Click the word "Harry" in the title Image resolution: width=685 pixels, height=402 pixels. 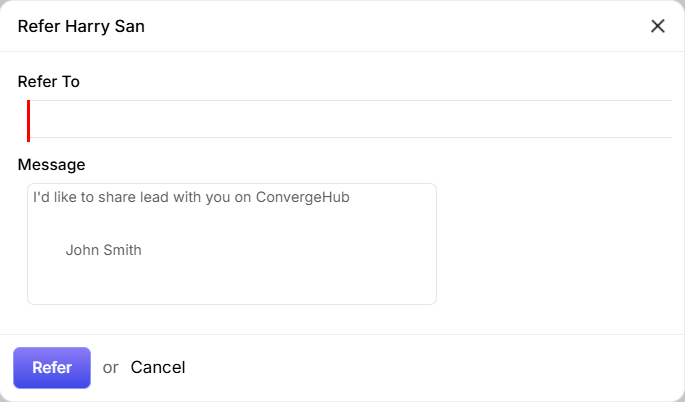coord(86,27)
